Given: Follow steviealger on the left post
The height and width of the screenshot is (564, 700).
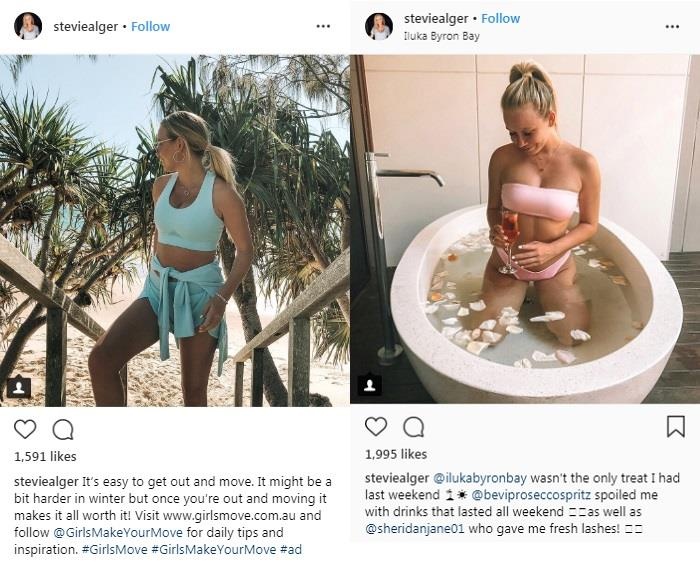Looking at the screenshot, I should pyautogui.click(x=151, y=26).
